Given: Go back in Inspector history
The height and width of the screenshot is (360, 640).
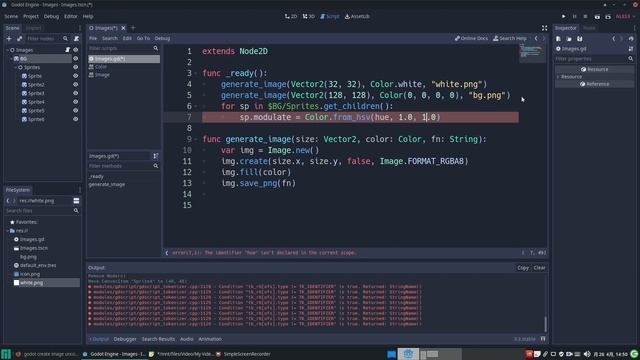Looking at the screenshot, I should click(613, 39).
